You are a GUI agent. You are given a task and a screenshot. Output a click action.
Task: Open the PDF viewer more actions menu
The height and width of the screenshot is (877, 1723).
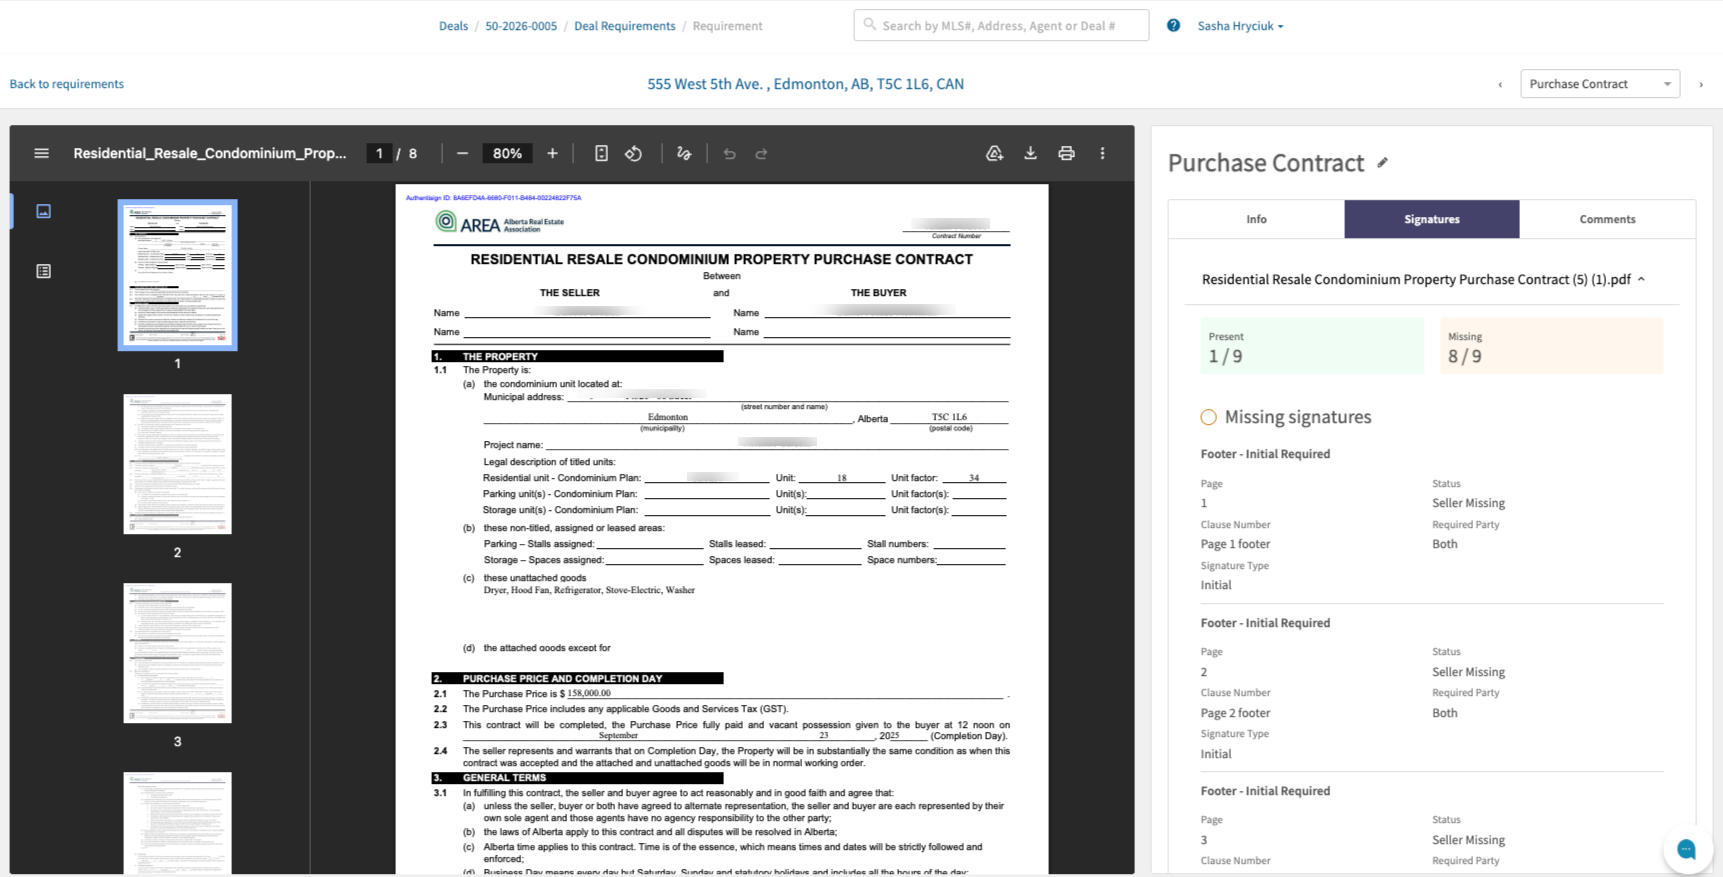tap(1102, 153)
